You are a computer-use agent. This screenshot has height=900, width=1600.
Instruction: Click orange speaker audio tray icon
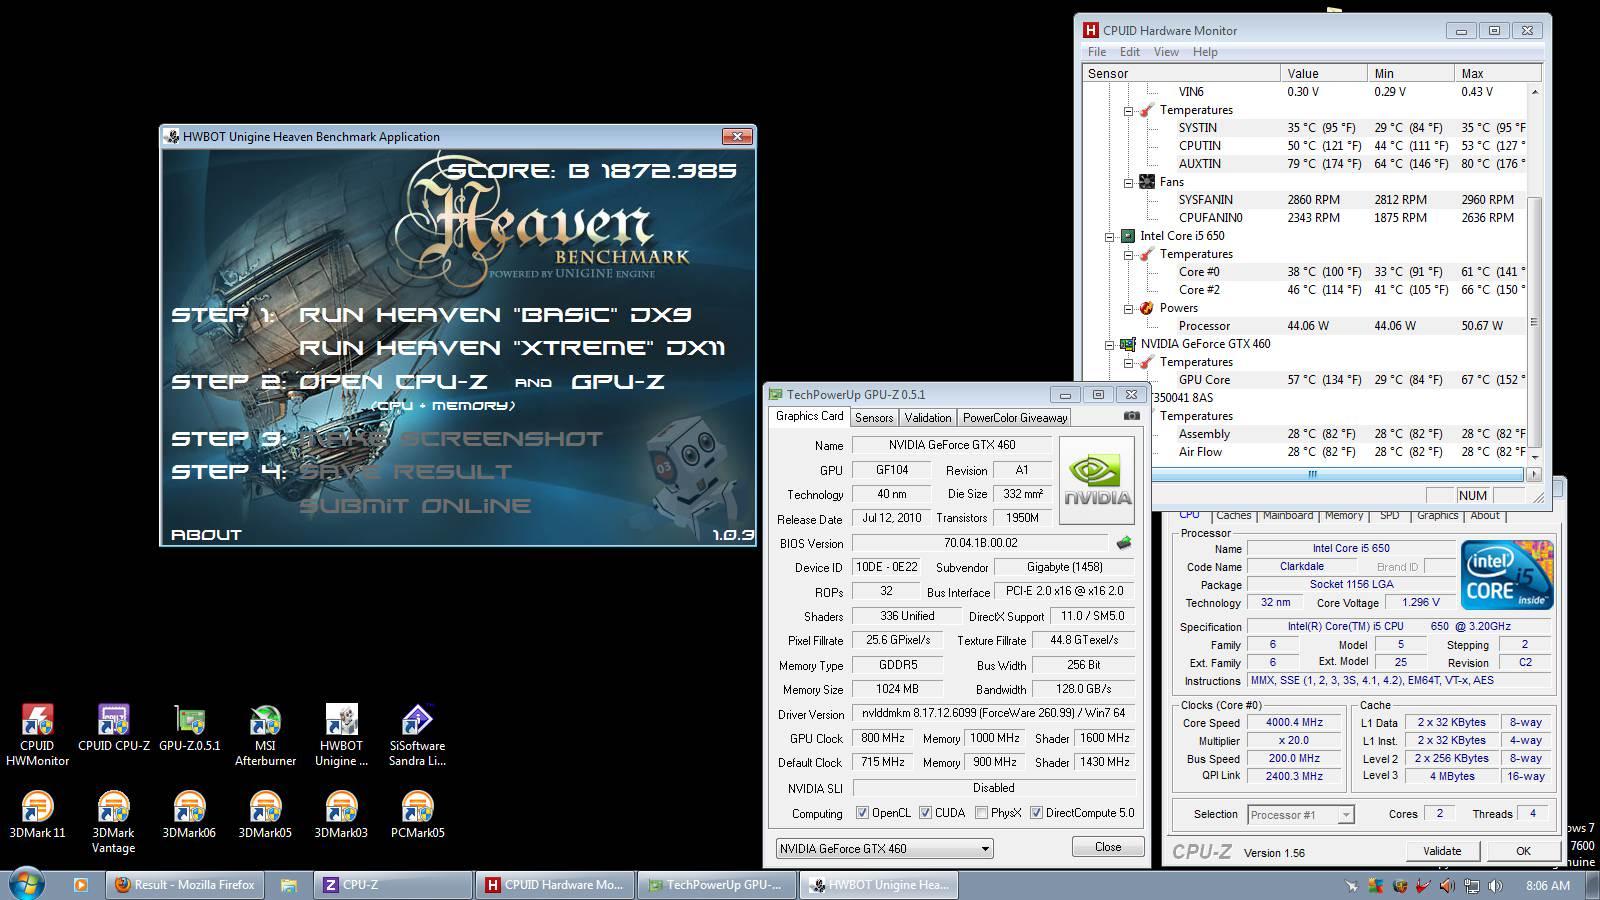1447,885
